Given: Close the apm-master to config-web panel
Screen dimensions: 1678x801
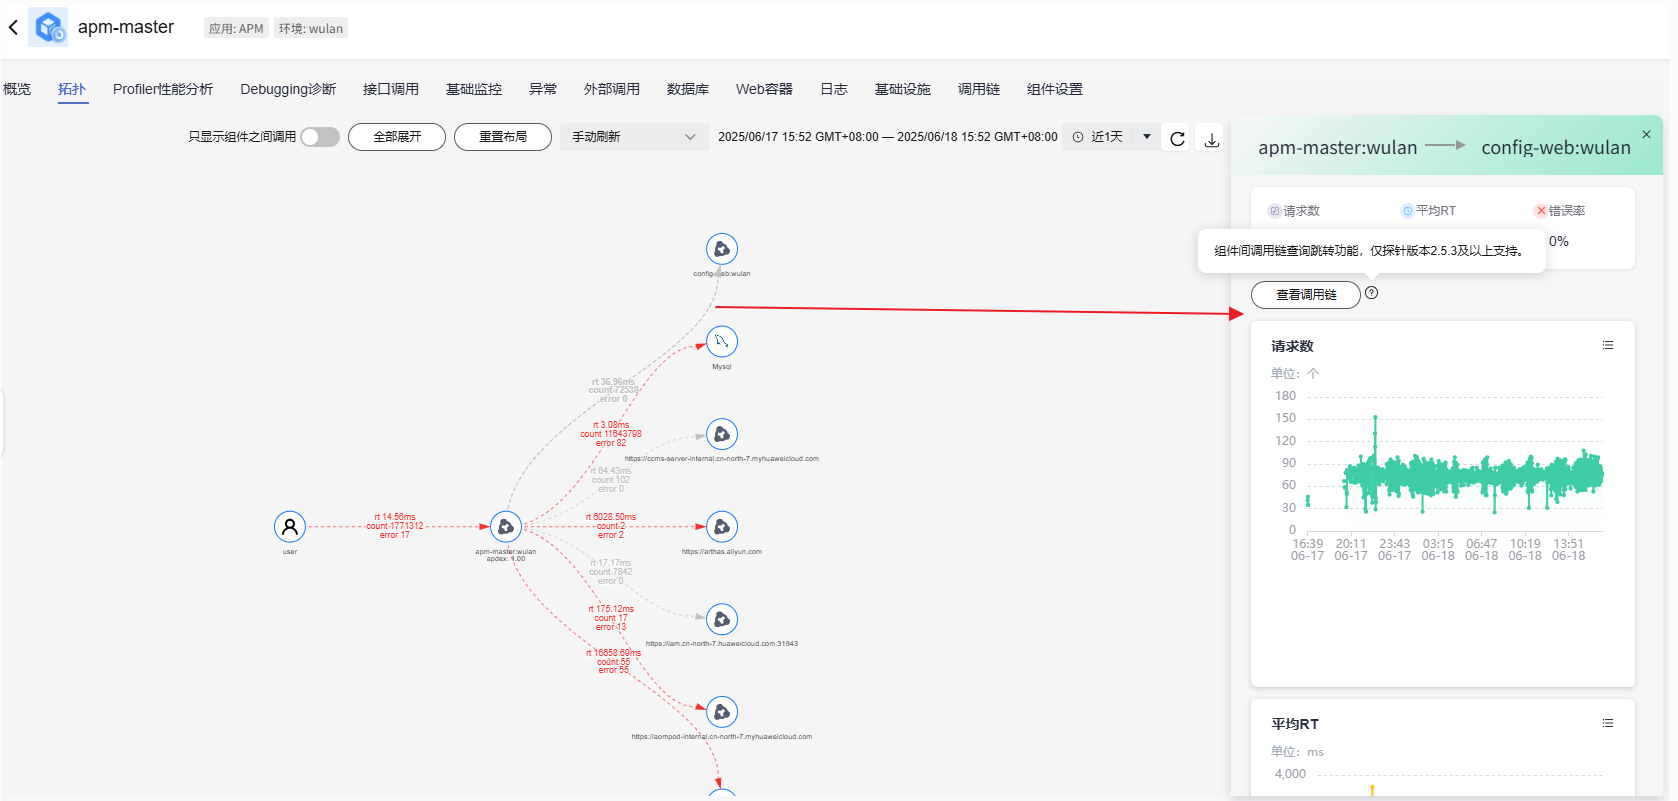Looking at the screenshot, I should (x=1646, y=134).
